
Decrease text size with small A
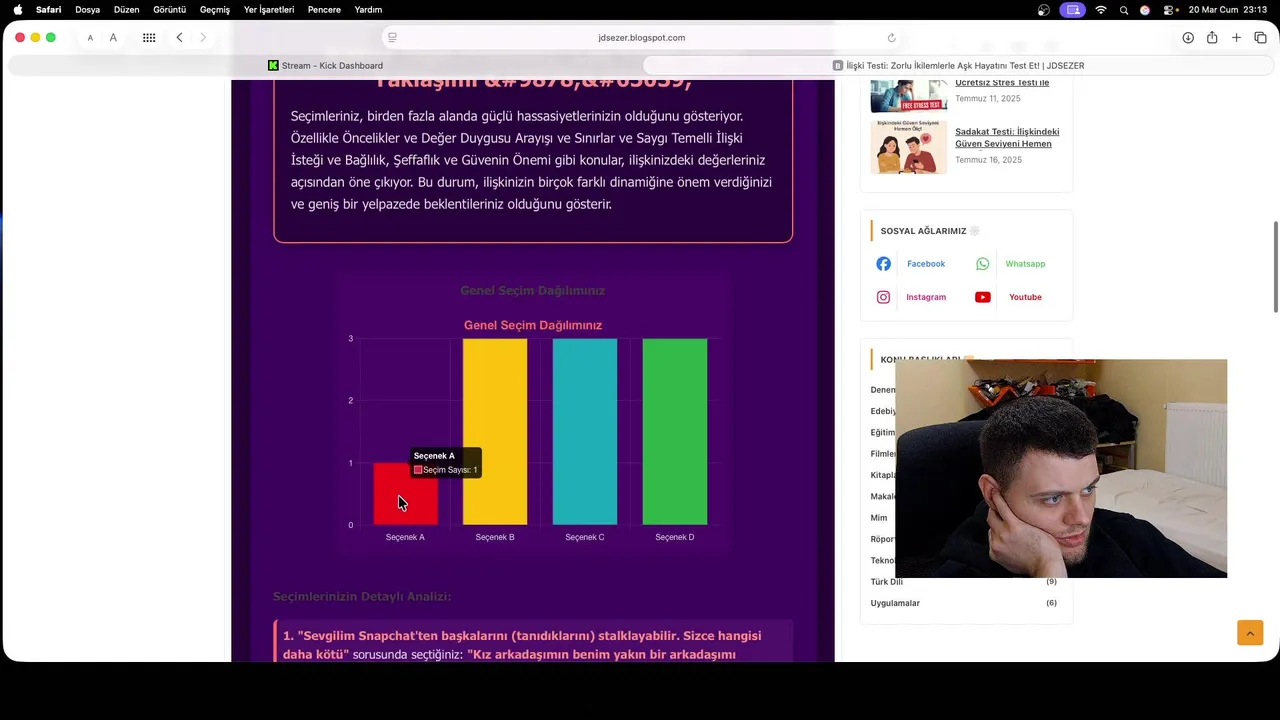[x=90, y=38]
